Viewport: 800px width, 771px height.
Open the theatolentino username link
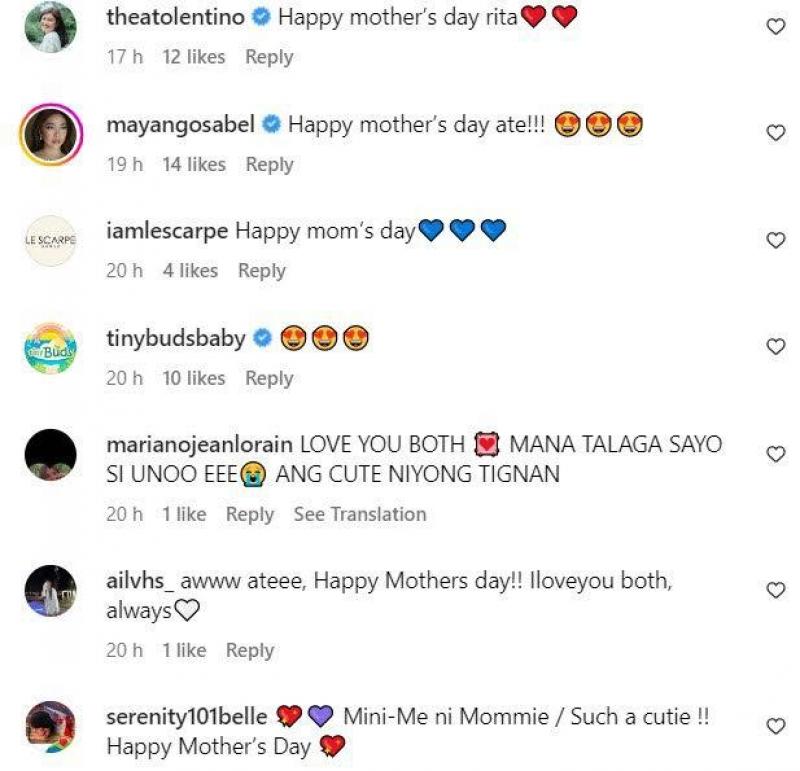click(175, 17)
